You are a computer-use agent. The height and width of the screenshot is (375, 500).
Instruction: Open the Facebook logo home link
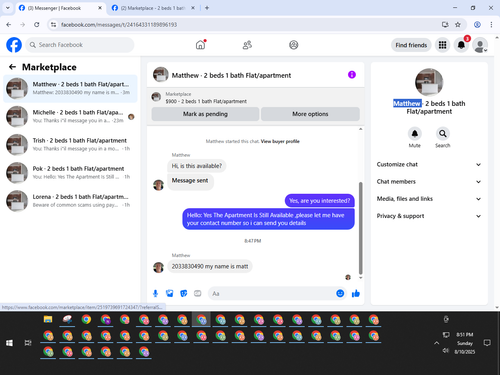coord(14,45)
